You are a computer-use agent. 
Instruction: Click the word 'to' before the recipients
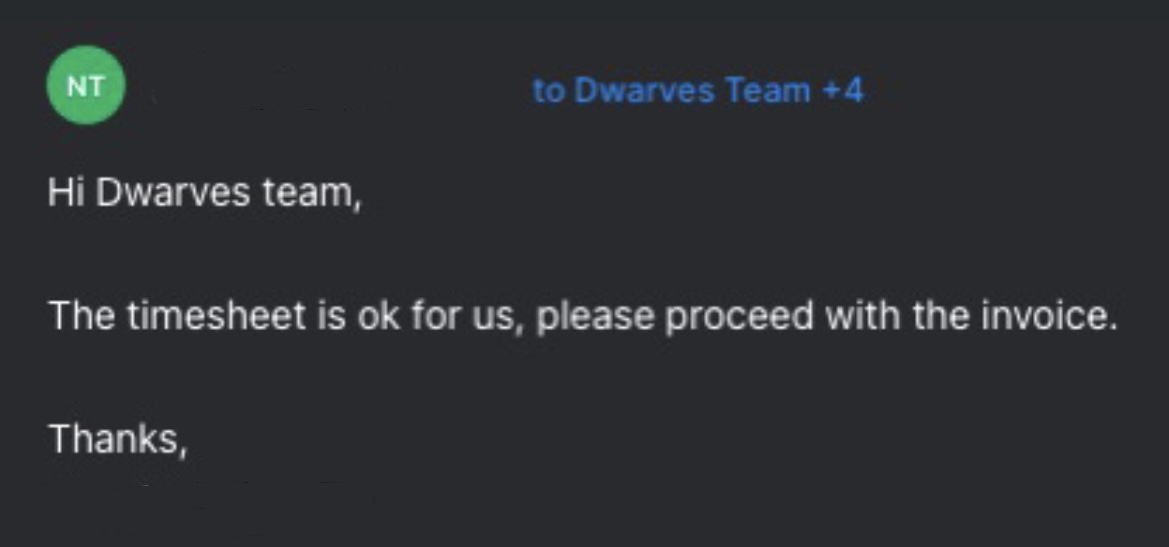549,92
